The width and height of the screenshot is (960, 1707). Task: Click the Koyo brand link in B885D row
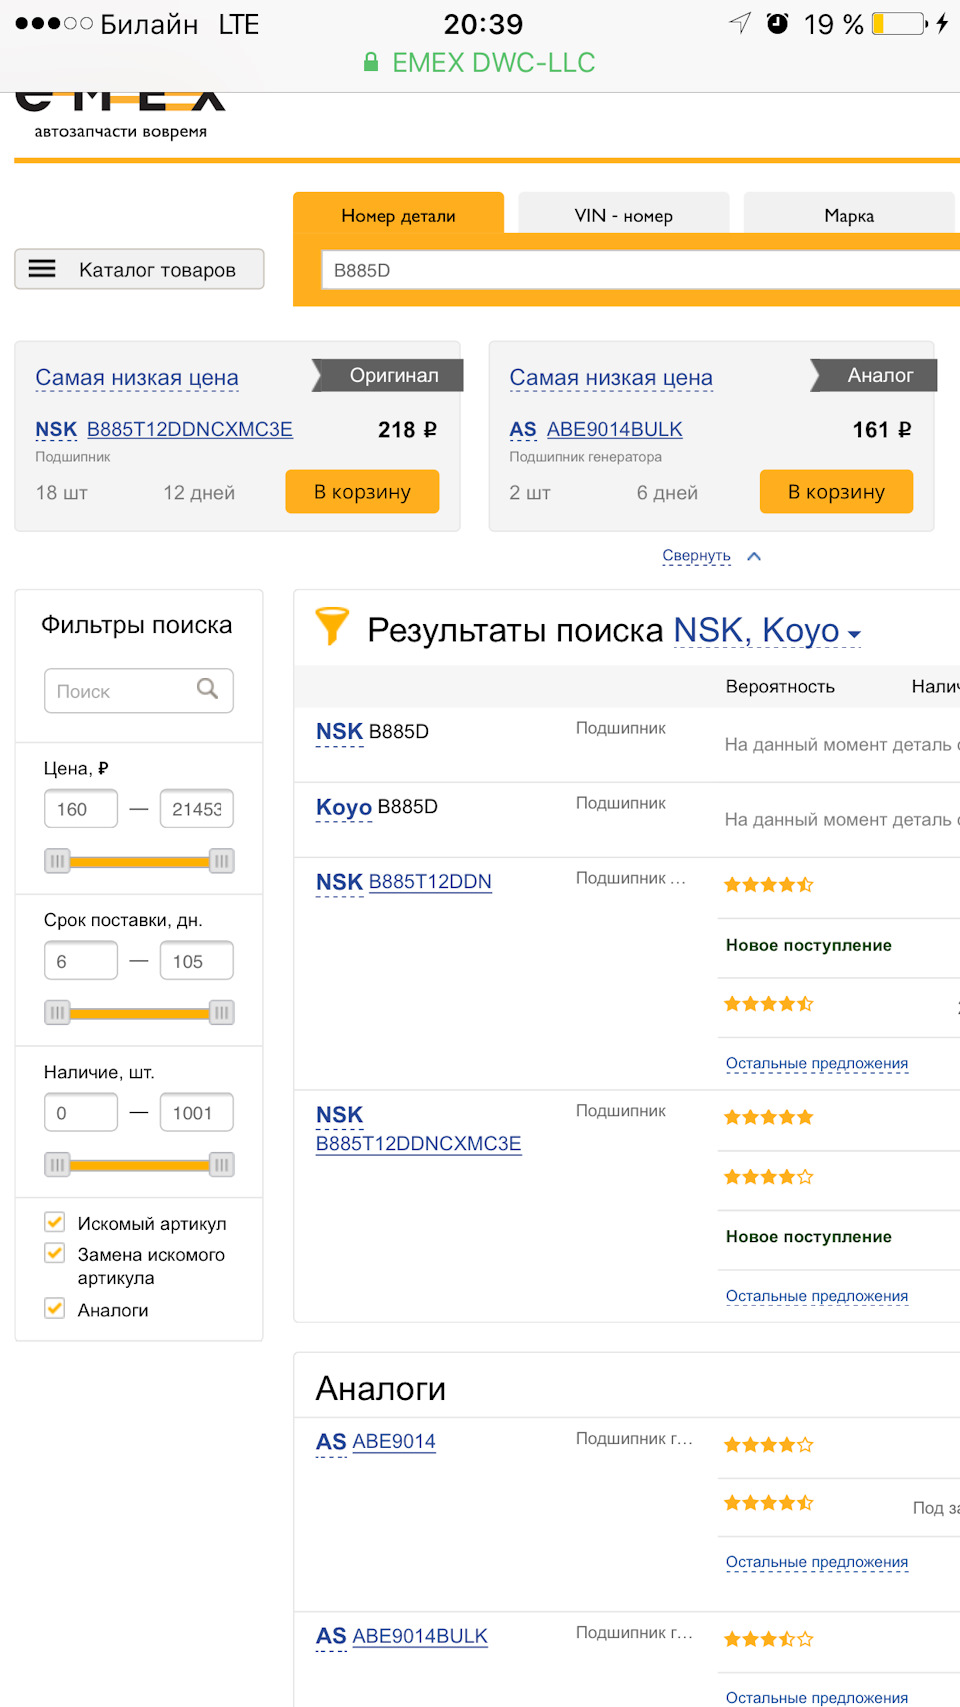pyautogui.click(x=344, y=807)
